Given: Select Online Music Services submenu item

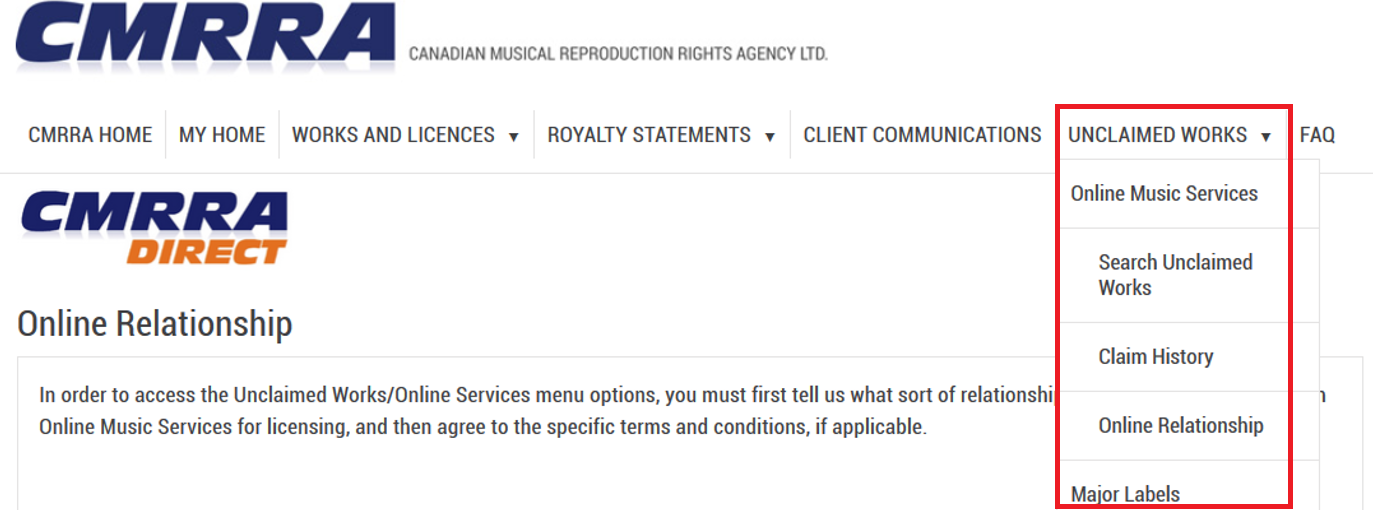Looking at the screenshot, I should tap(1164, 194).
